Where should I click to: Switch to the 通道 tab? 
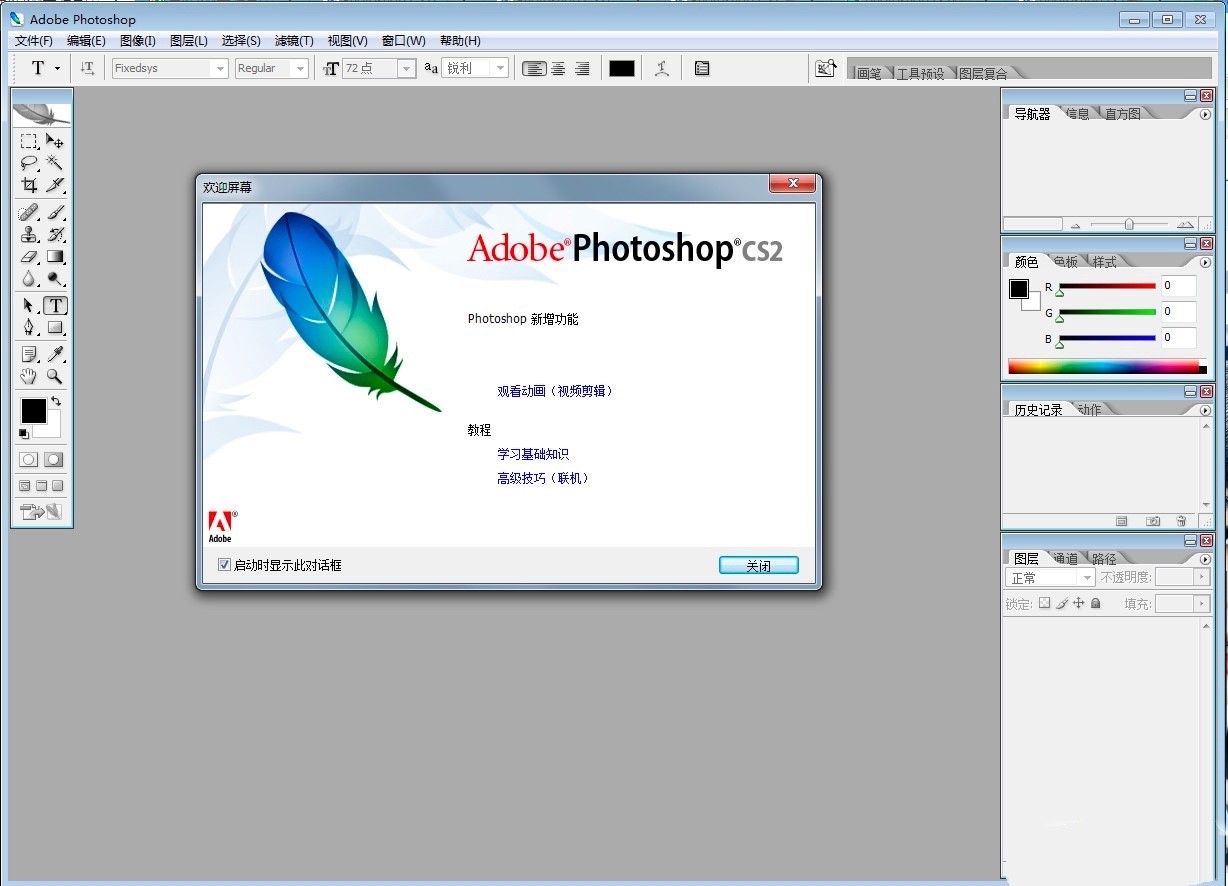point(1064,557)
